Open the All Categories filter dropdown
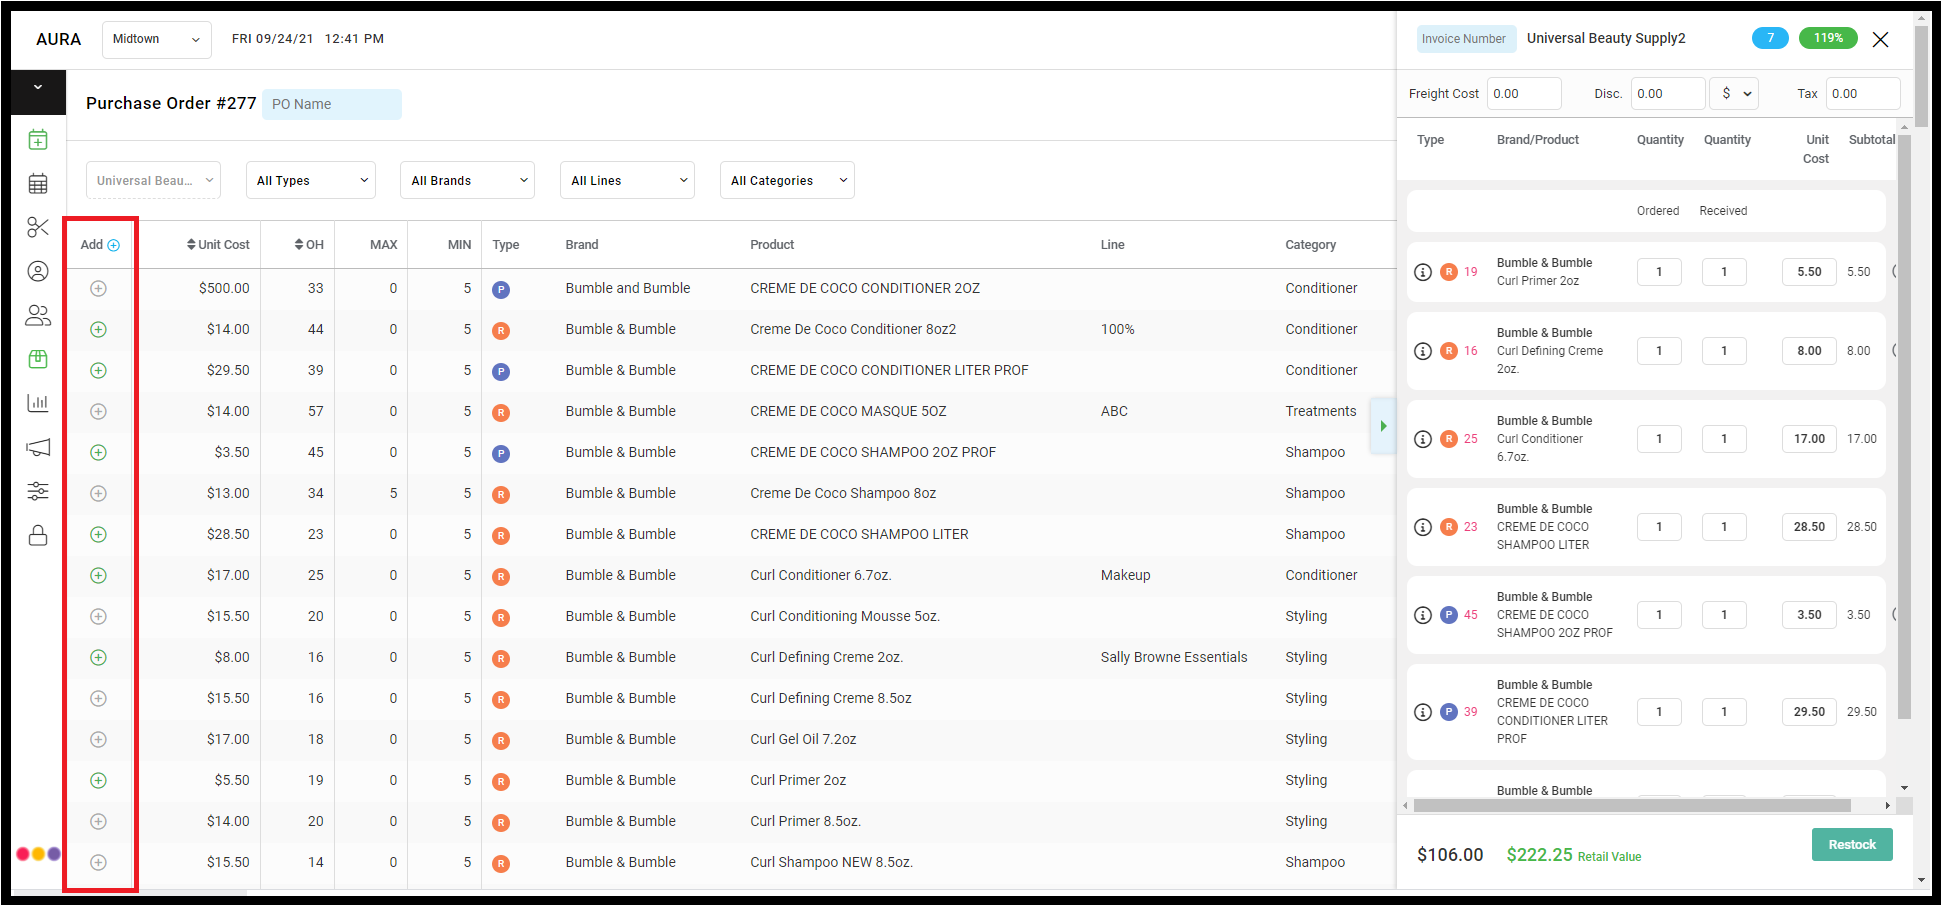The width and height of the screenshot is (1941, 905). (x=787, y=180)
